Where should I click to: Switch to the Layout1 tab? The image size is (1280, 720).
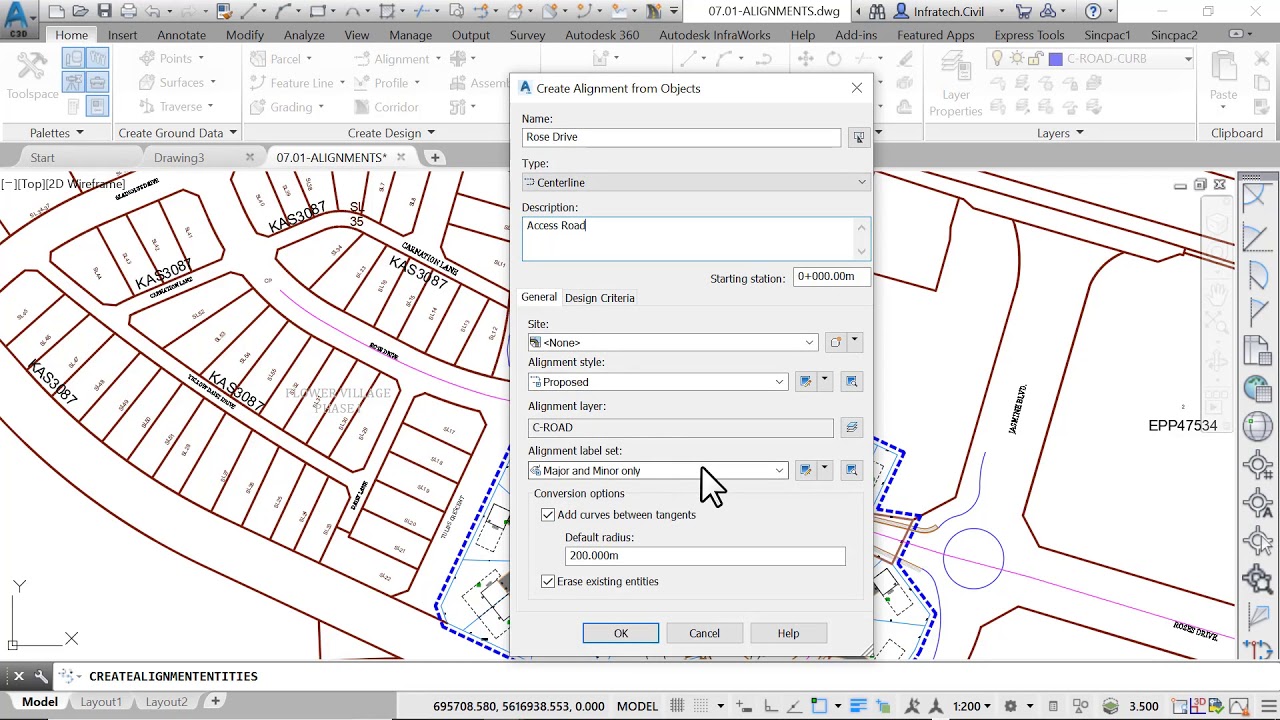click(x=101, y=702)
